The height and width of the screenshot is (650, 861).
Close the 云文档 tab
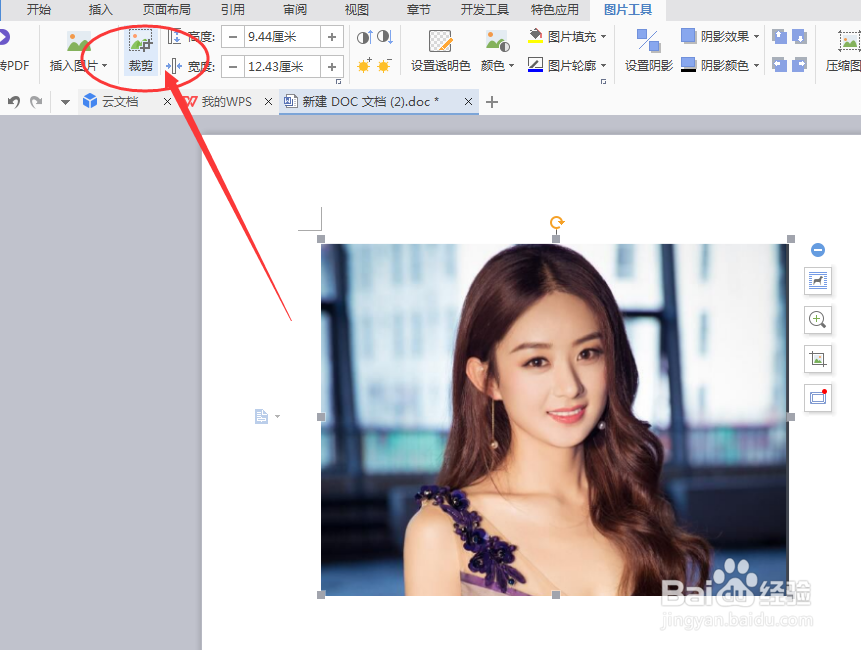coord(167,102)
